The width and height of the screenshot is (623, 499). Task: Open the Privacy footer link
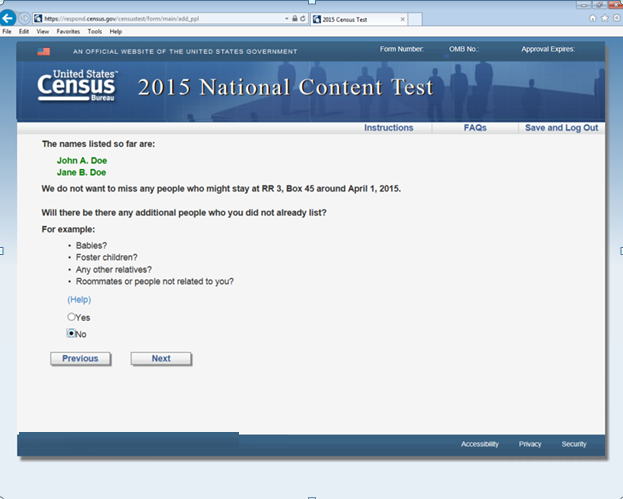tap(530, 444)
